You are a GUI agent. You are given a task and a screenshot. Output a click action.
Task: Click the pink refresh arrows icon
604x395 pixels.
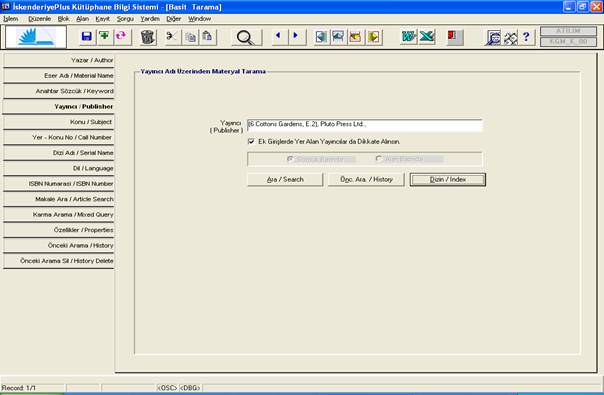121,37
